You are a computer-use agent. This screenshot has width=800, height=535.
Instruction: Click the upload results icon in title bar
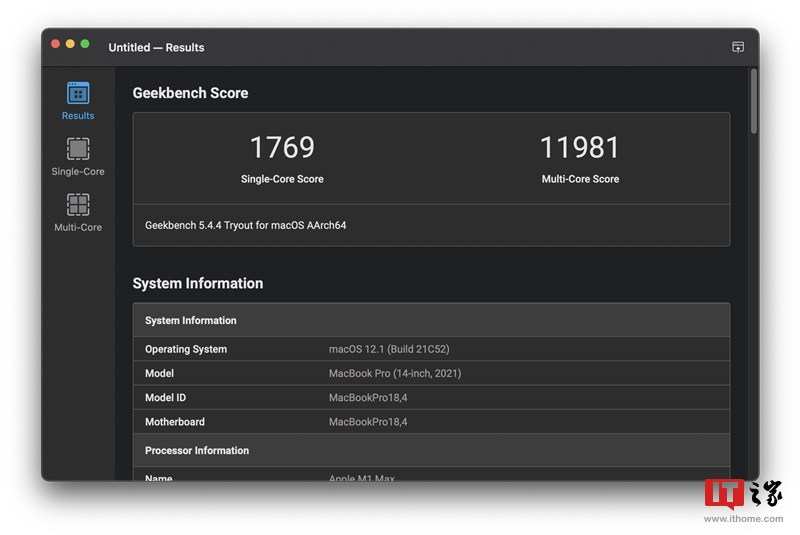[x=738, y=47]
